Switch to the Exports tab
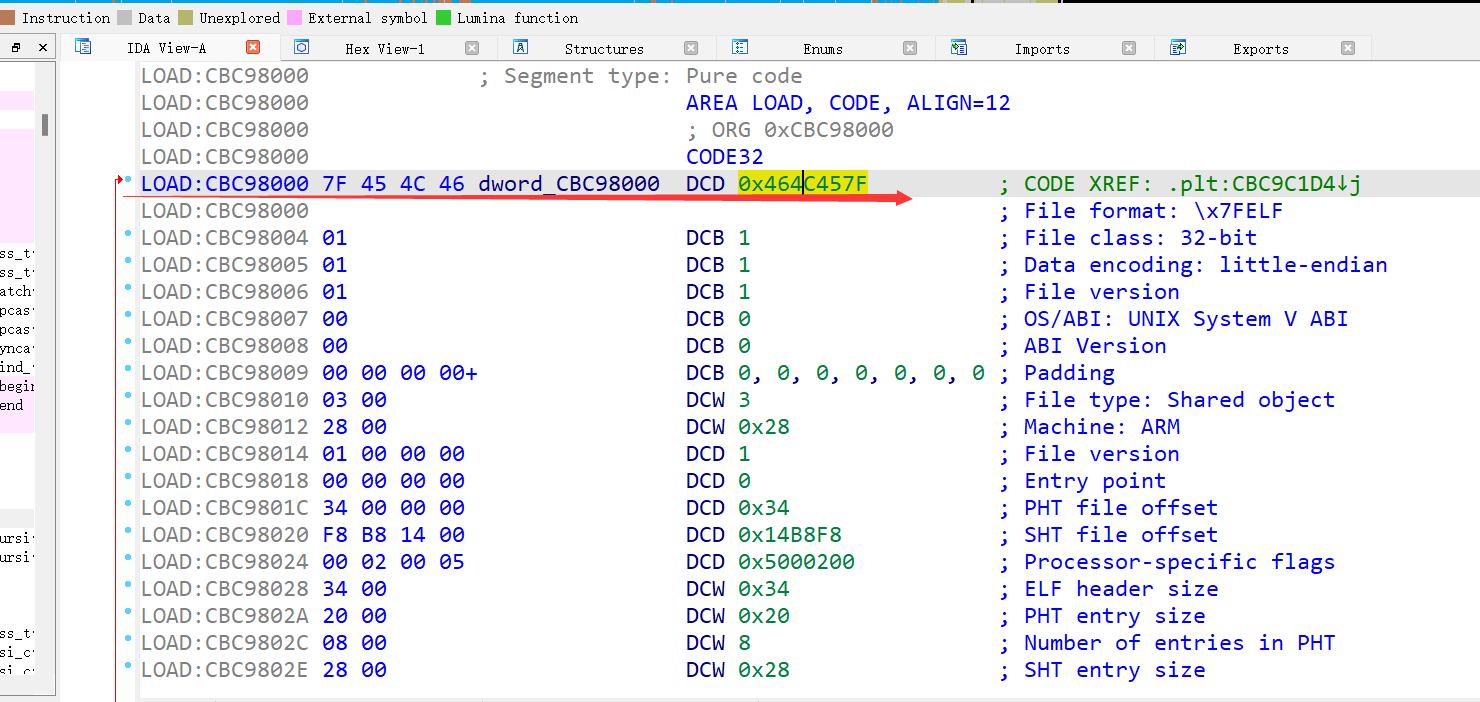The width and height of the screenshot is (1480, 702). [x=1260, y=49]
